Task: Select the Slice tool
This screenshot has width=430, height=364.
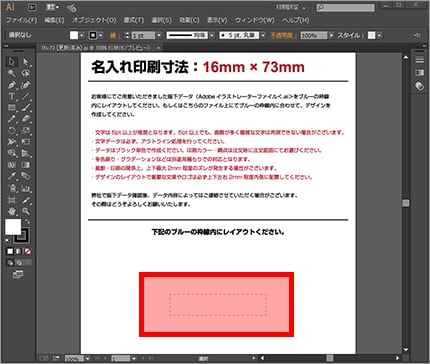Action: [26, 200]
